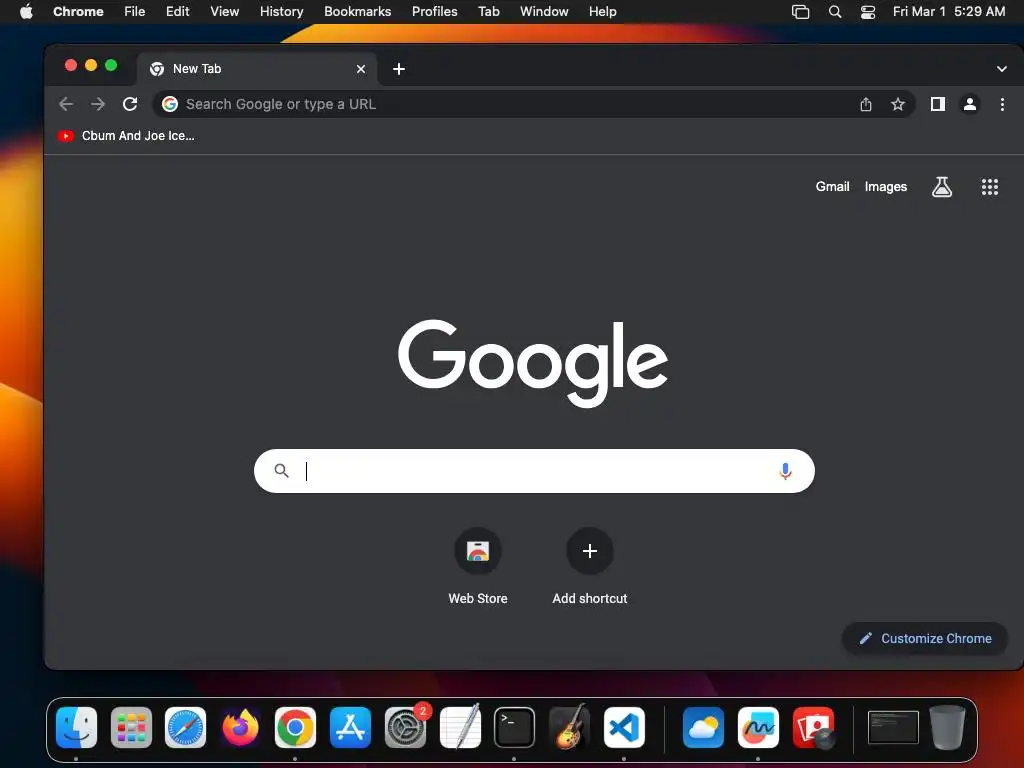Open Finder from the Dock
Screen dimensions: 1024x768
click(76, 727)
